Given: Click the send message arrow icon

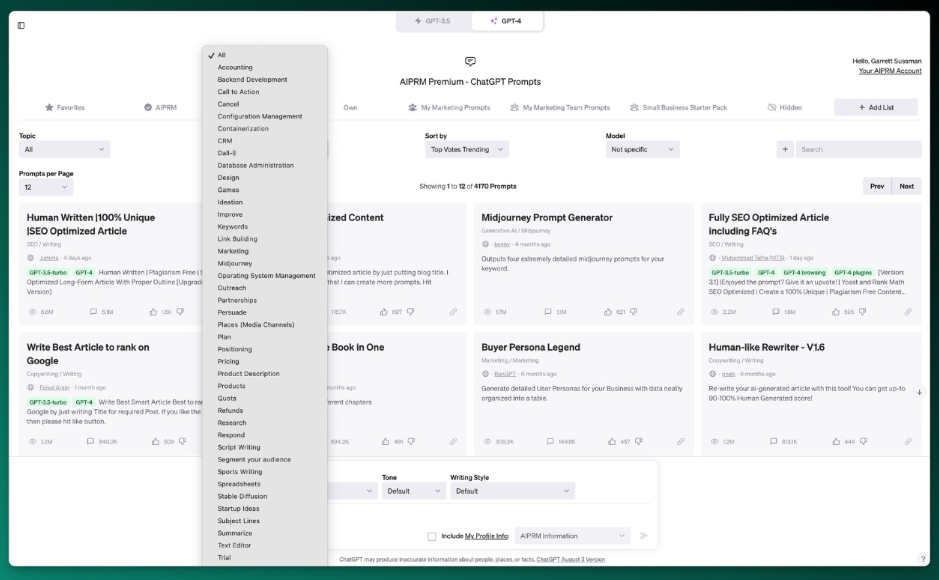Looking at the screenshot, I should [x=644, y=536].
